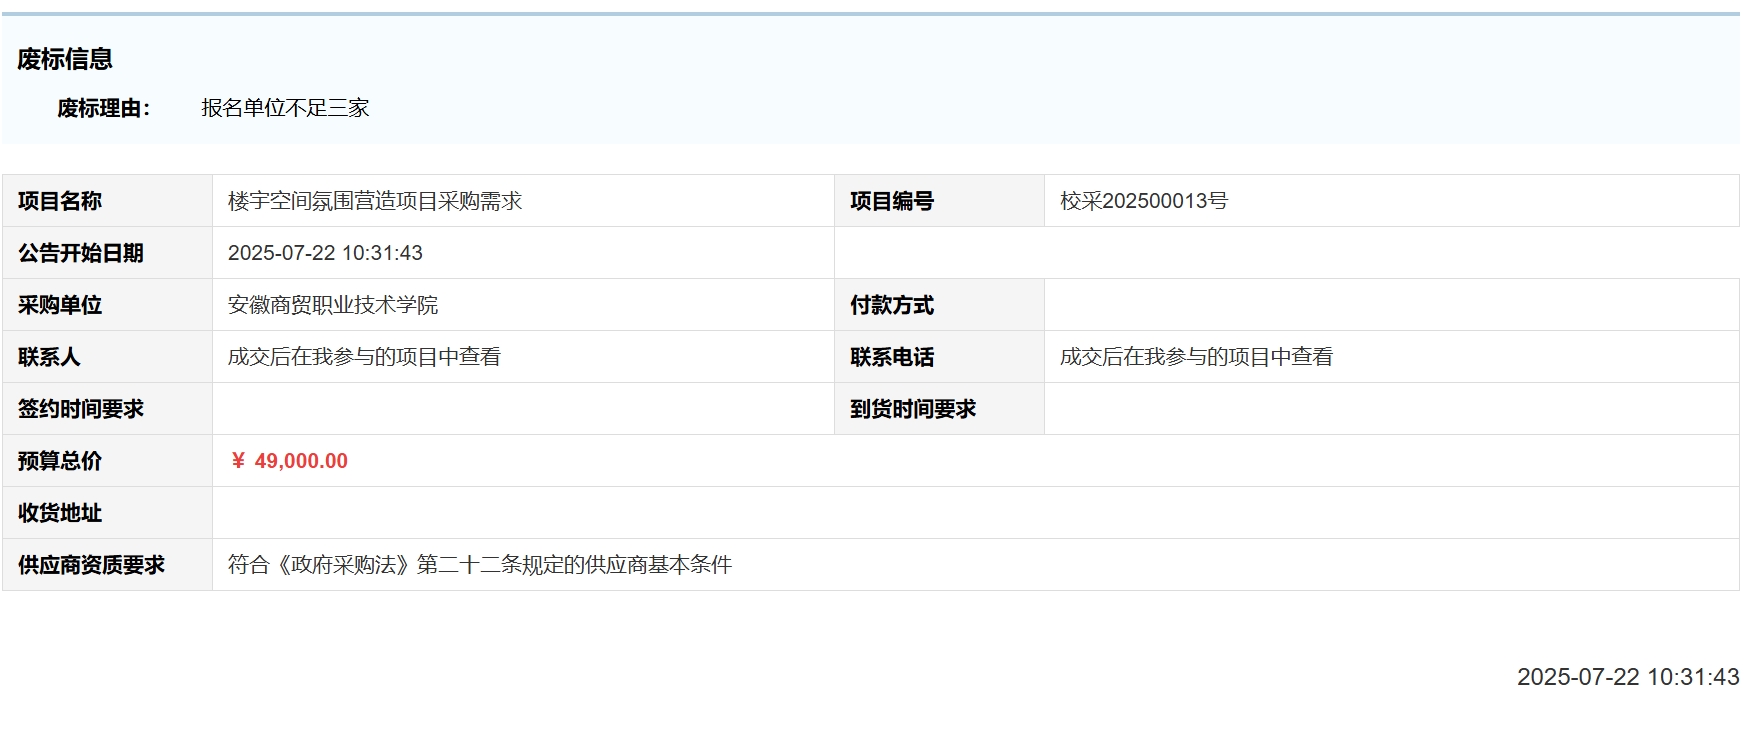Click the 签约时间要求 label cell
Image resolution: width=1759 pixels, height=740 pixels.
[81, 409]
